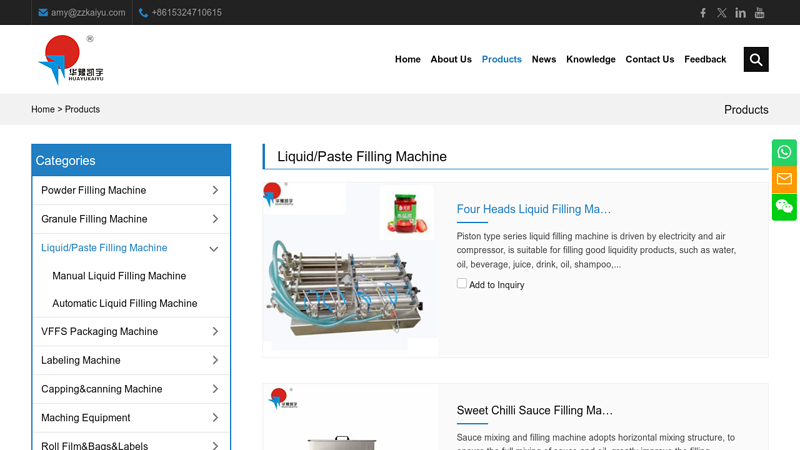Expand Labeling Machine chevron
Image resolution: width=800 pixels, height=450 pixels.
pyautogui.click(x=215, y=360)
